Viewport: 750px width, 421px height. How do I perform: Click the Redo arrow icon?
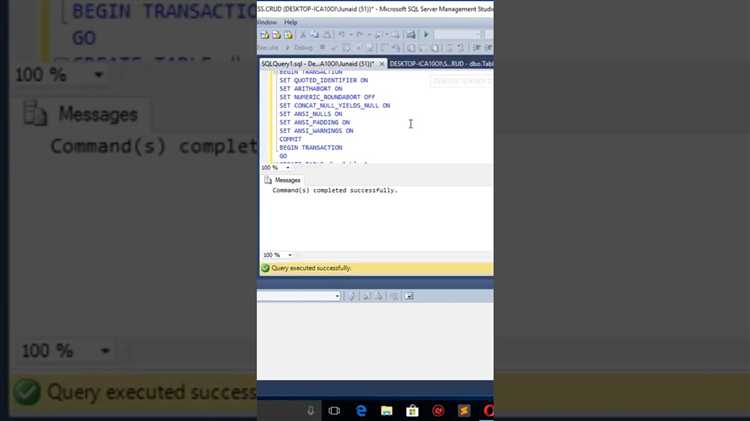click(360, 35)
